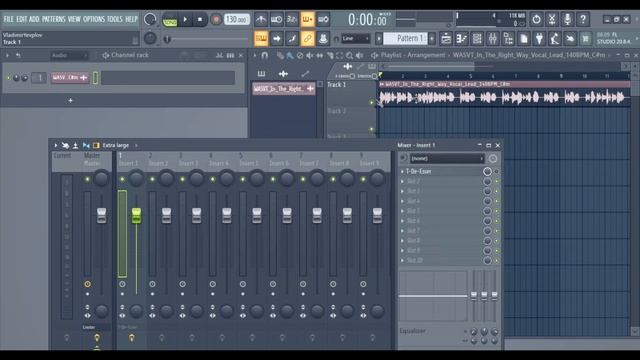Mute the WASV channel green light
The width and height of the screenshot is (640, 360).
point(8,78)
